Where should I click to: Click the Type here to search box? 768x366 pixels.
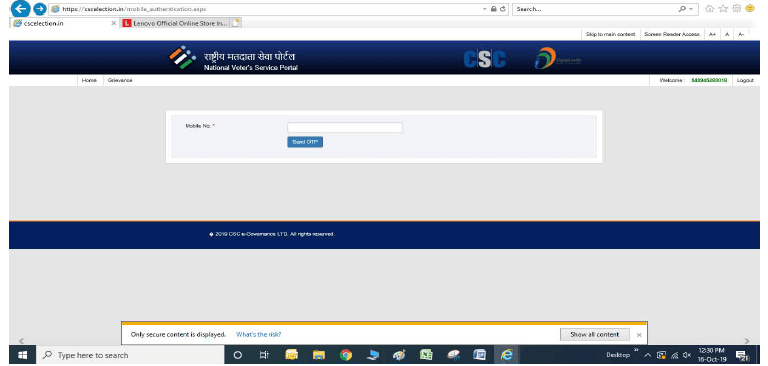[130, 355]
